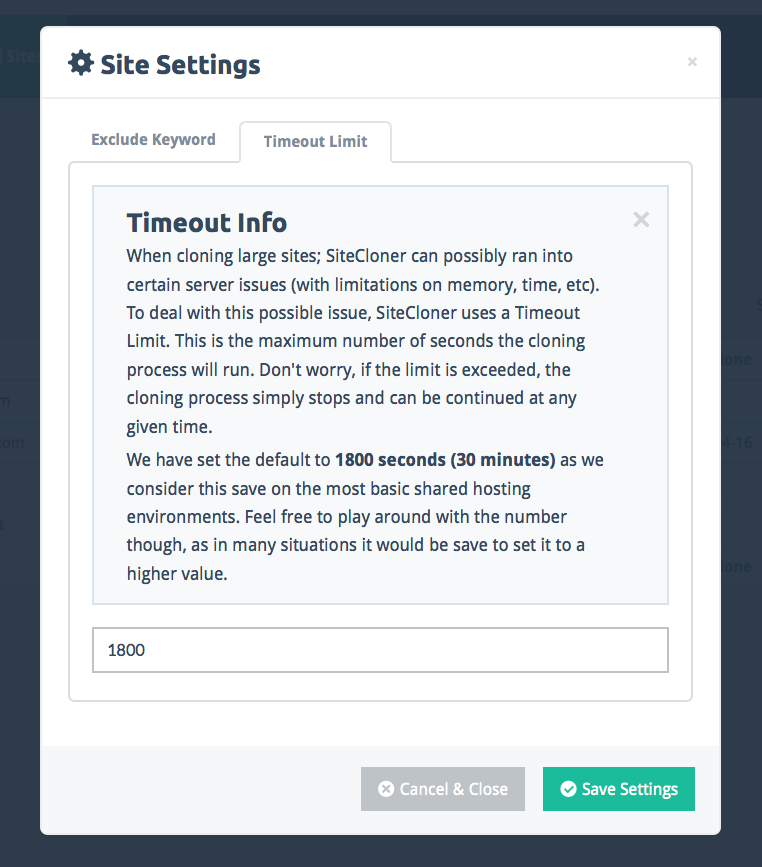
Task: Click the bold 1800 seconds (30 minutes) text
Action: (x=445, y=459)
